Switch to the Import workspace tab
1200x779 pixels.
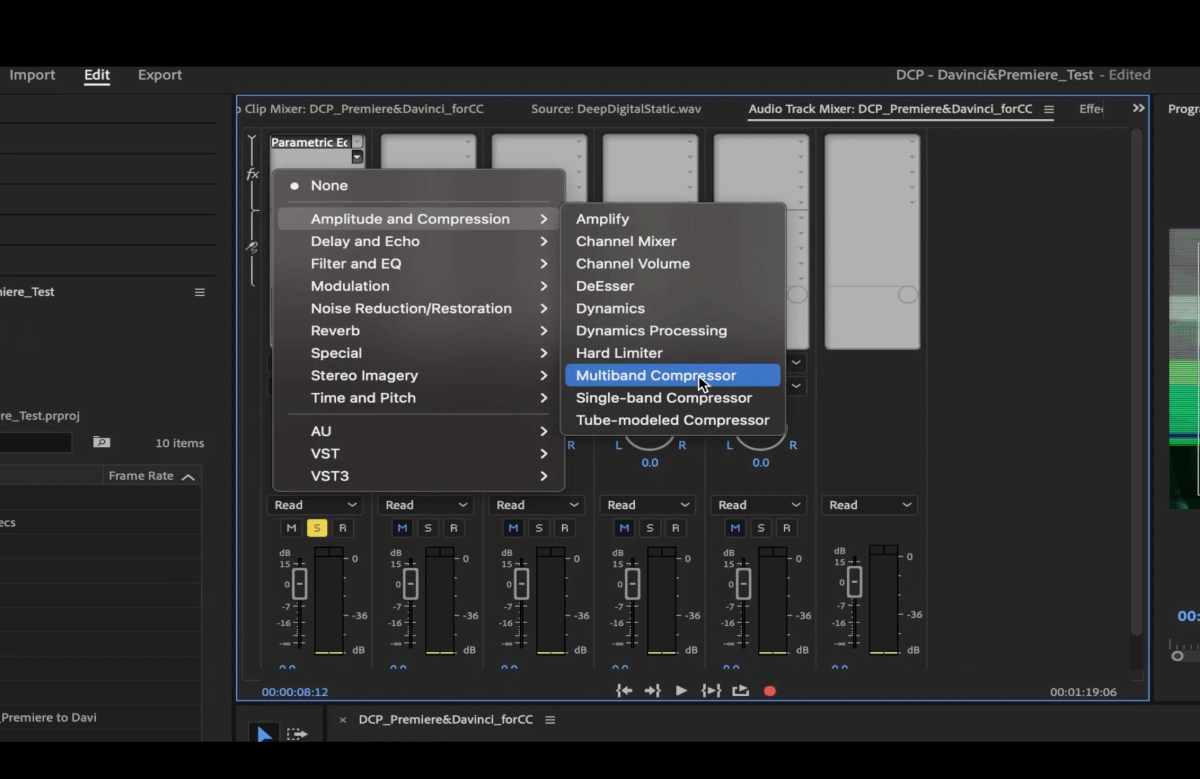(32, 75)
